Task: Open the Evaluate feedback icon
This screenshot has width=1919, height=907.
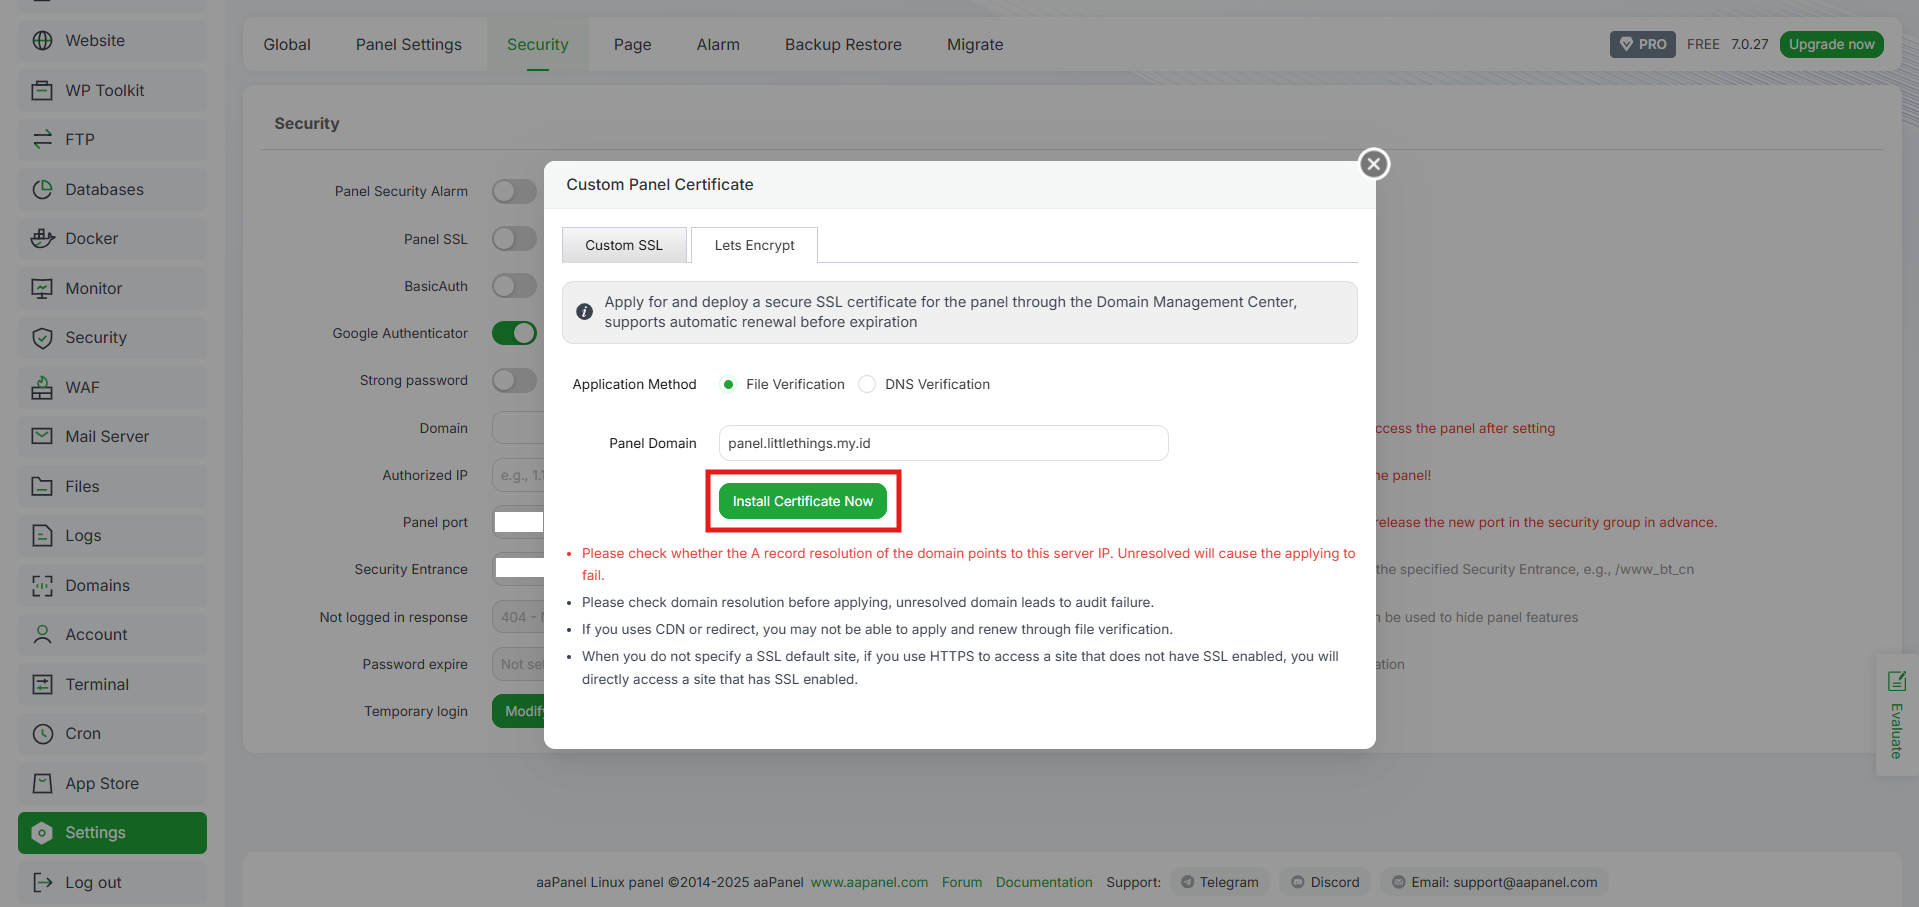Action: pyautogui.click(x=1896, y=681)
